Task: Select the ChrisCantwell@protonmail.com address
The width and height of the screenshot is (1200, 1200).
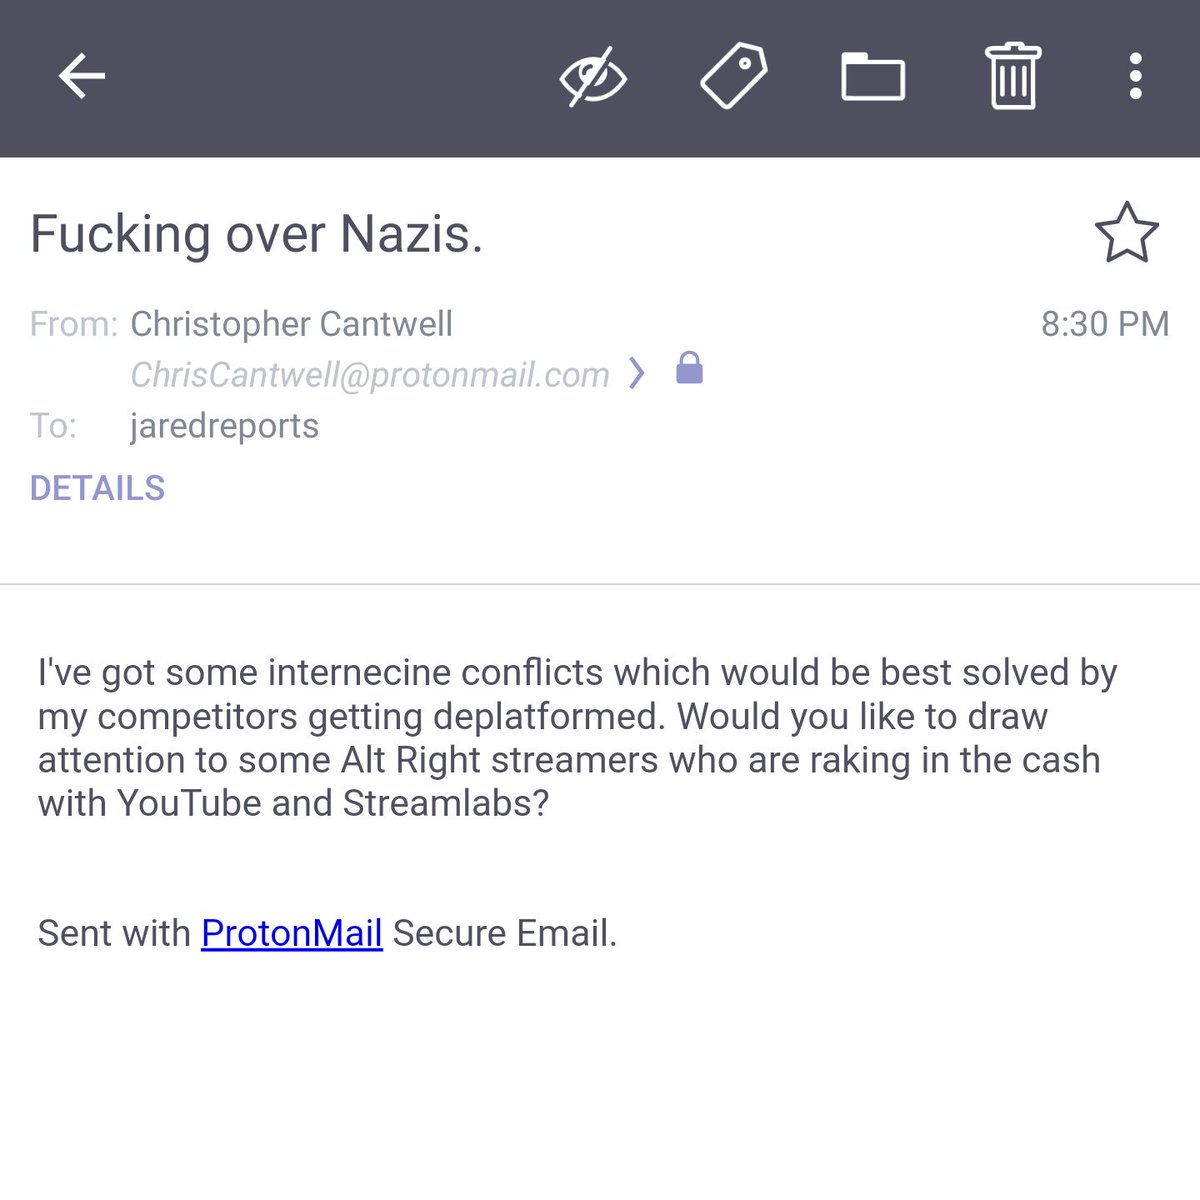Action: (x=370, y=375)
